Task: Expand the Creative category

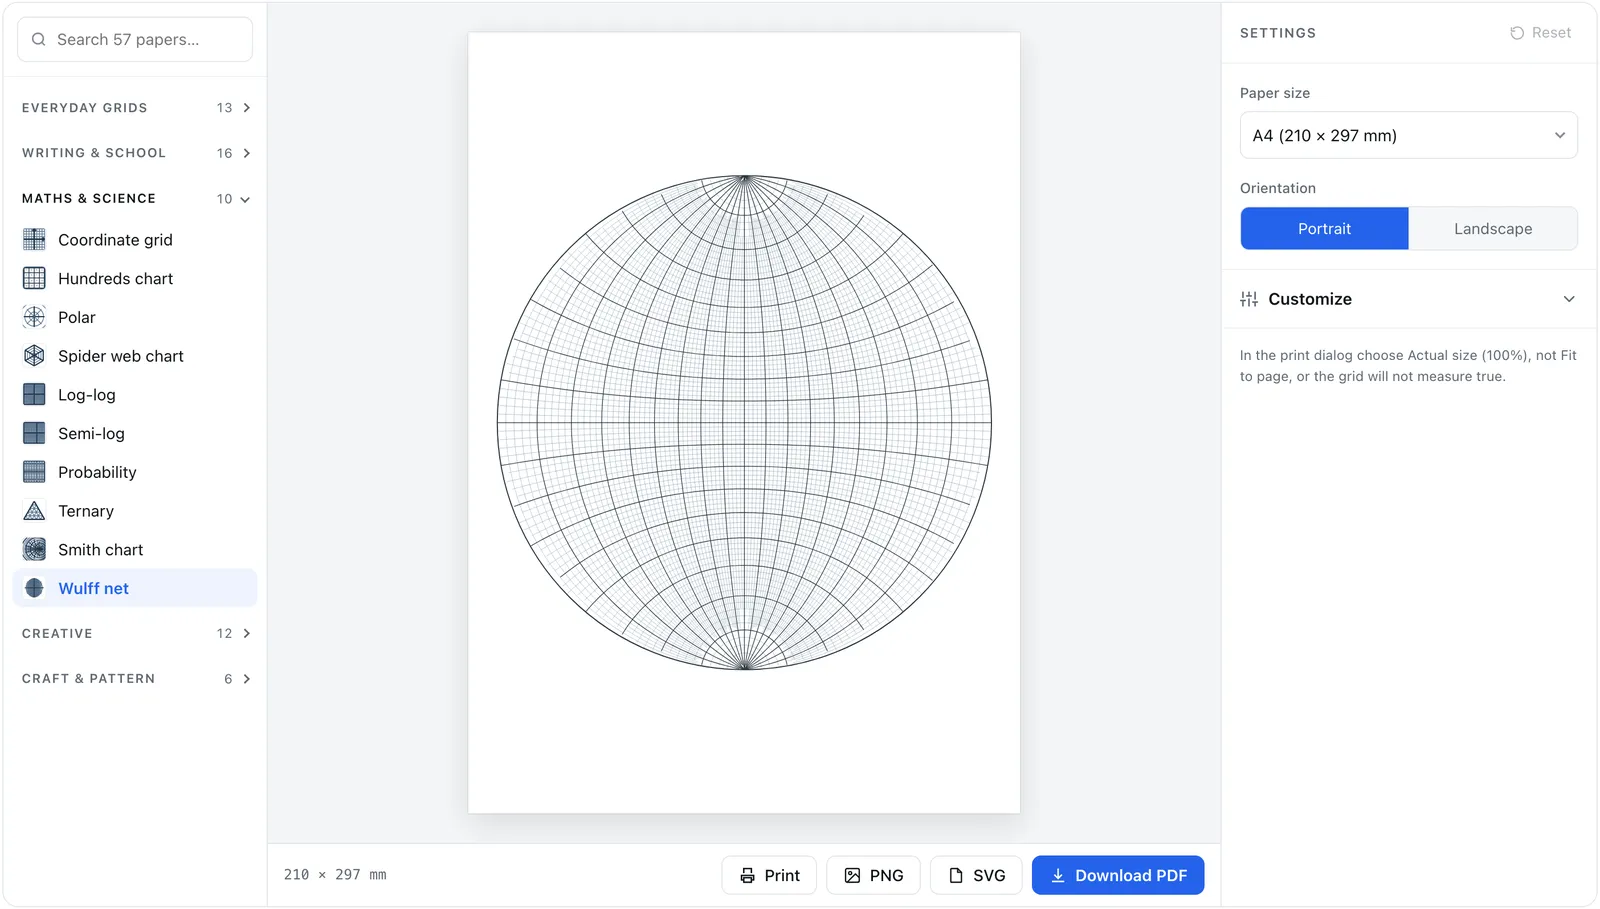Action: click(x=135, y=634)
